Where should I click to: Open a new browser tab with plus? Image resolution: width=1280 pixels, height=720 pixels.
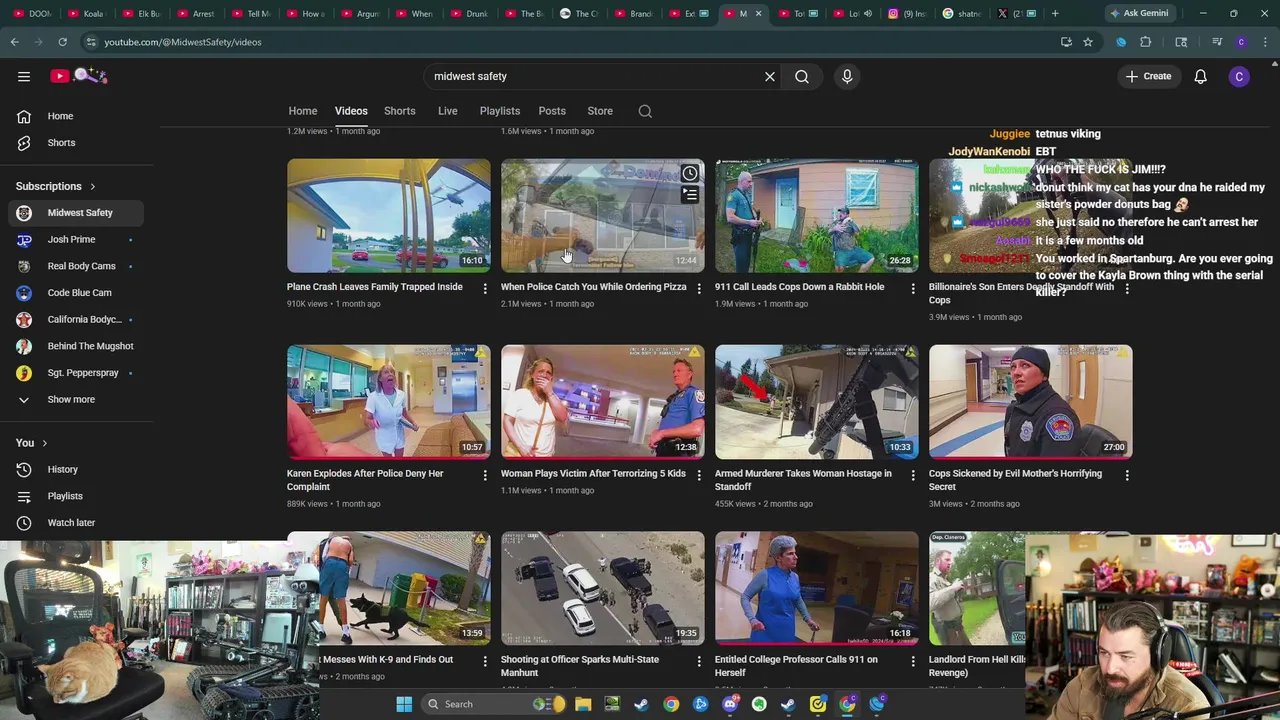[x=1055, y=14]
